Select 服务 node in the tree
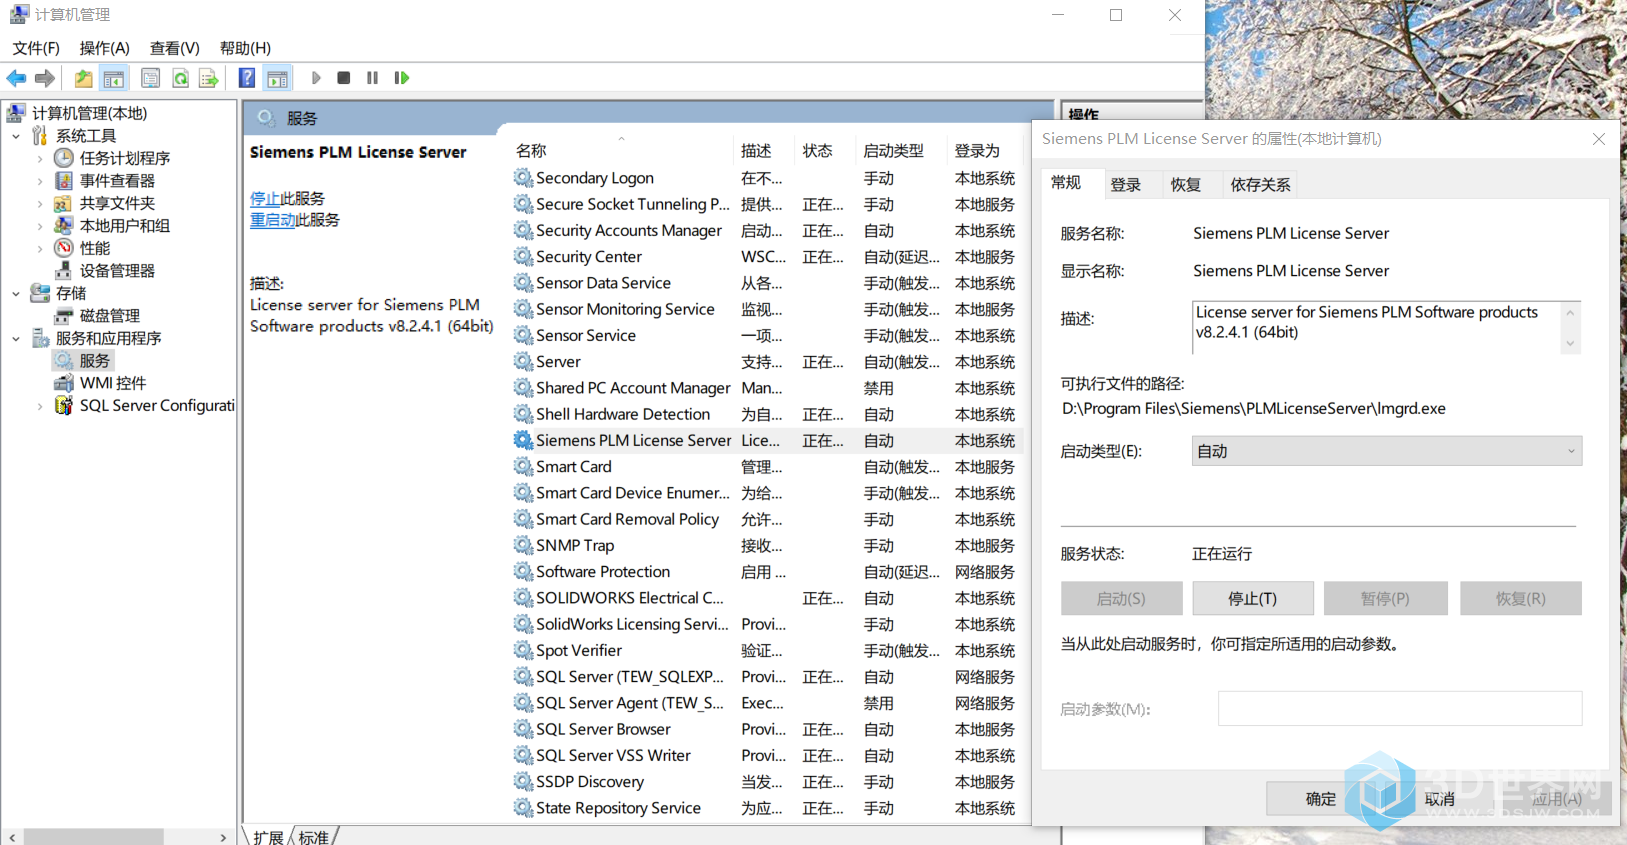This screenshot has width=1627, height=845. coord(95,361)
